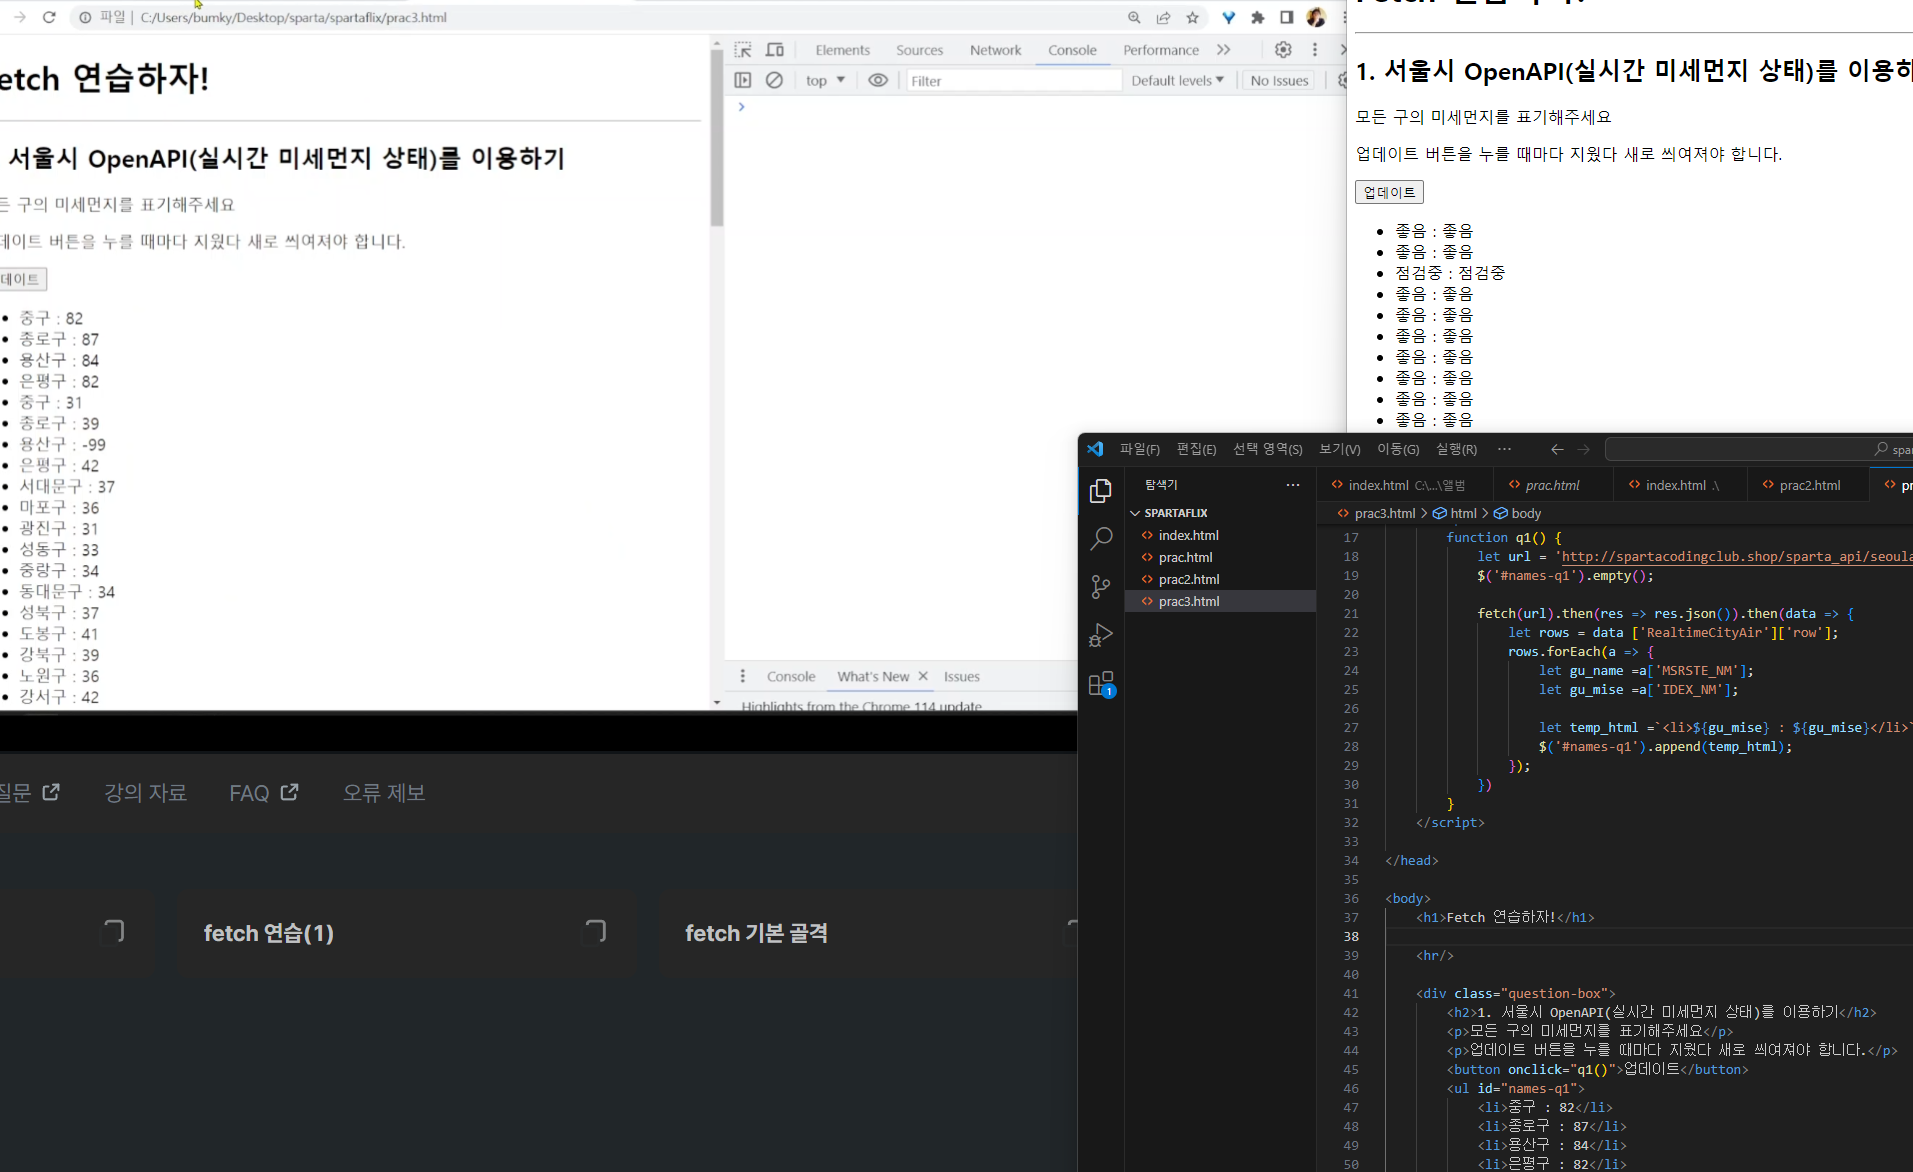
Task: Toggle live expression eye icon
Action: pos(878,80)
